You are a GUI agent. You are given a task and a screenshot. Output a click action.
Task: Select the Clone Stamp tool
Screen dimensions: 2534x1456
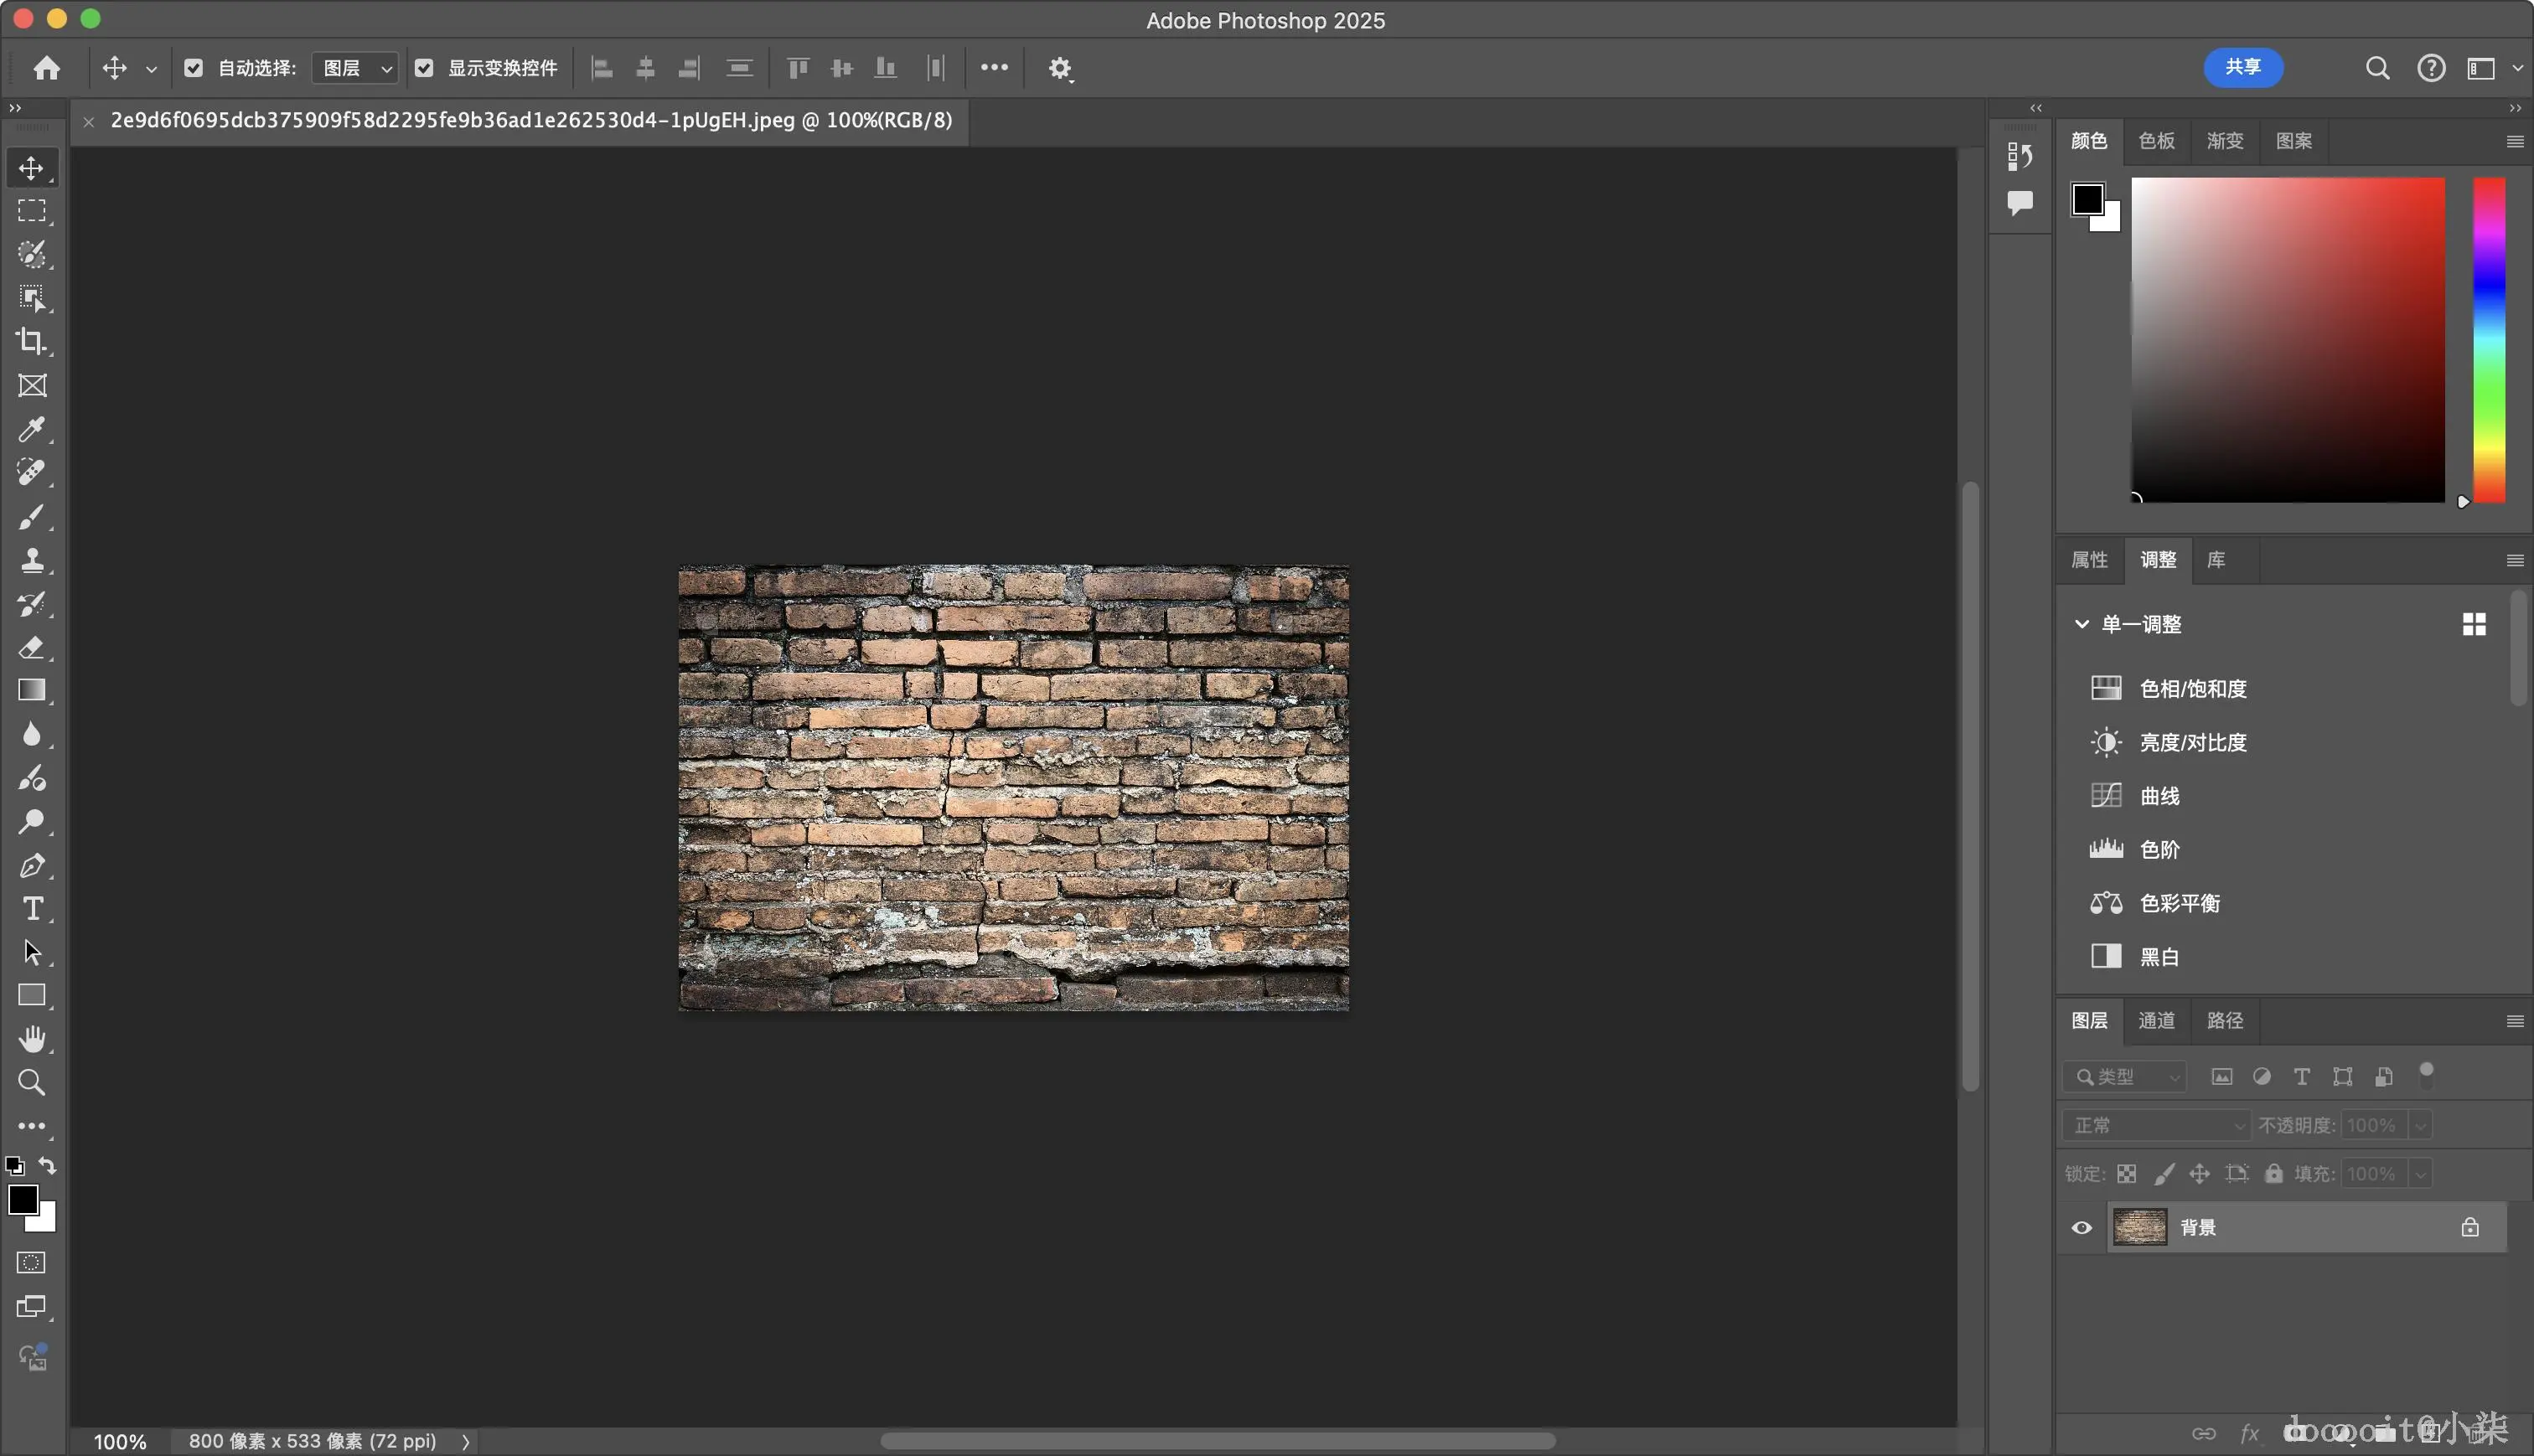[x=31, y=560]
